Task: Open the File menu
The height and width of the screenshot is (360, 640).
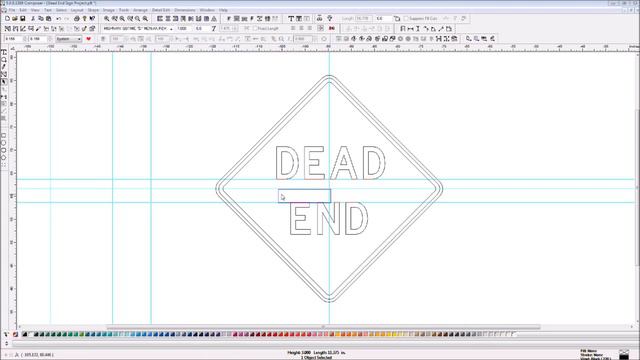Action: tap(12, 10)
